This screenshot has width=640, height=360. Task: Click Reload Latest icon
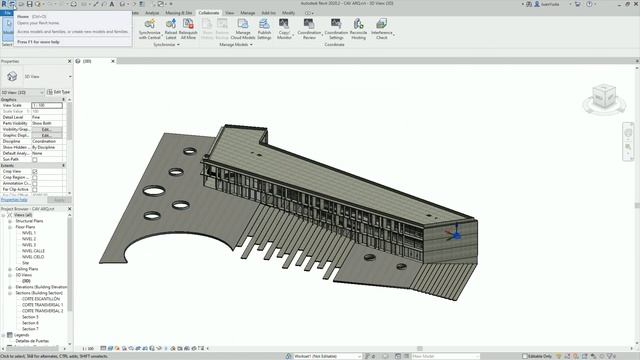coord(171,24)
